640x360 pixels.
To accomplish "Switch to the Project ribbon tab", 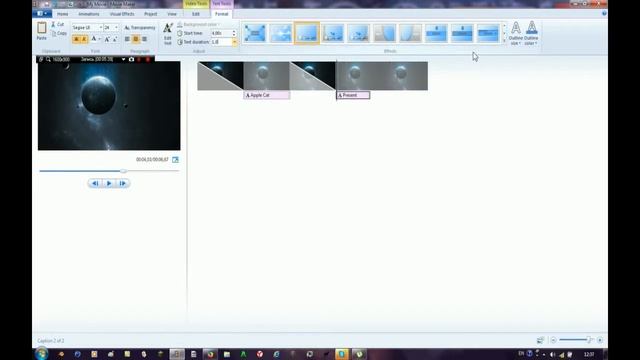I will click(150, 14).
